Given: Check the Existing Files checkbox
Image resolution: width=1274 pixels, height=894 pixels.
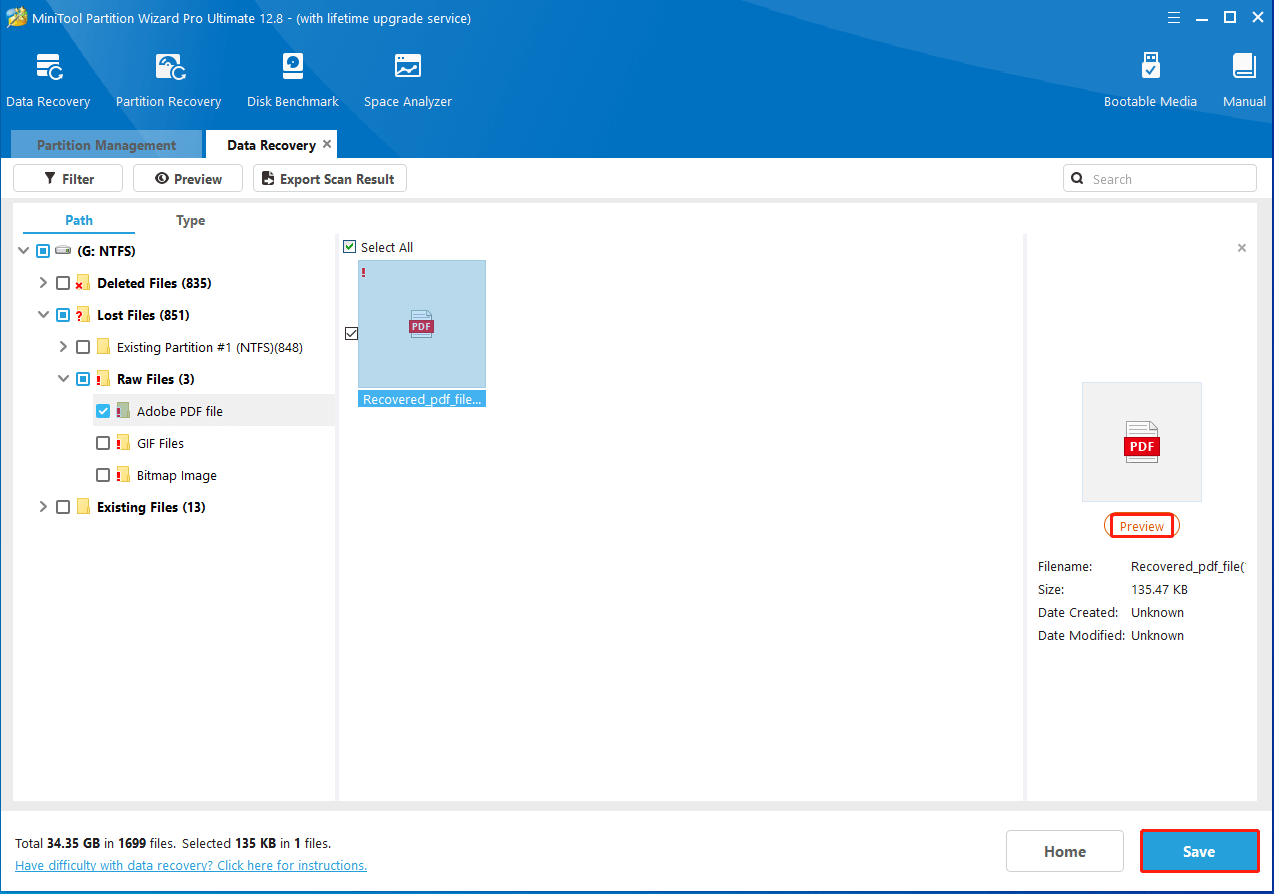Looking at the screenshot, I should 63,507.
